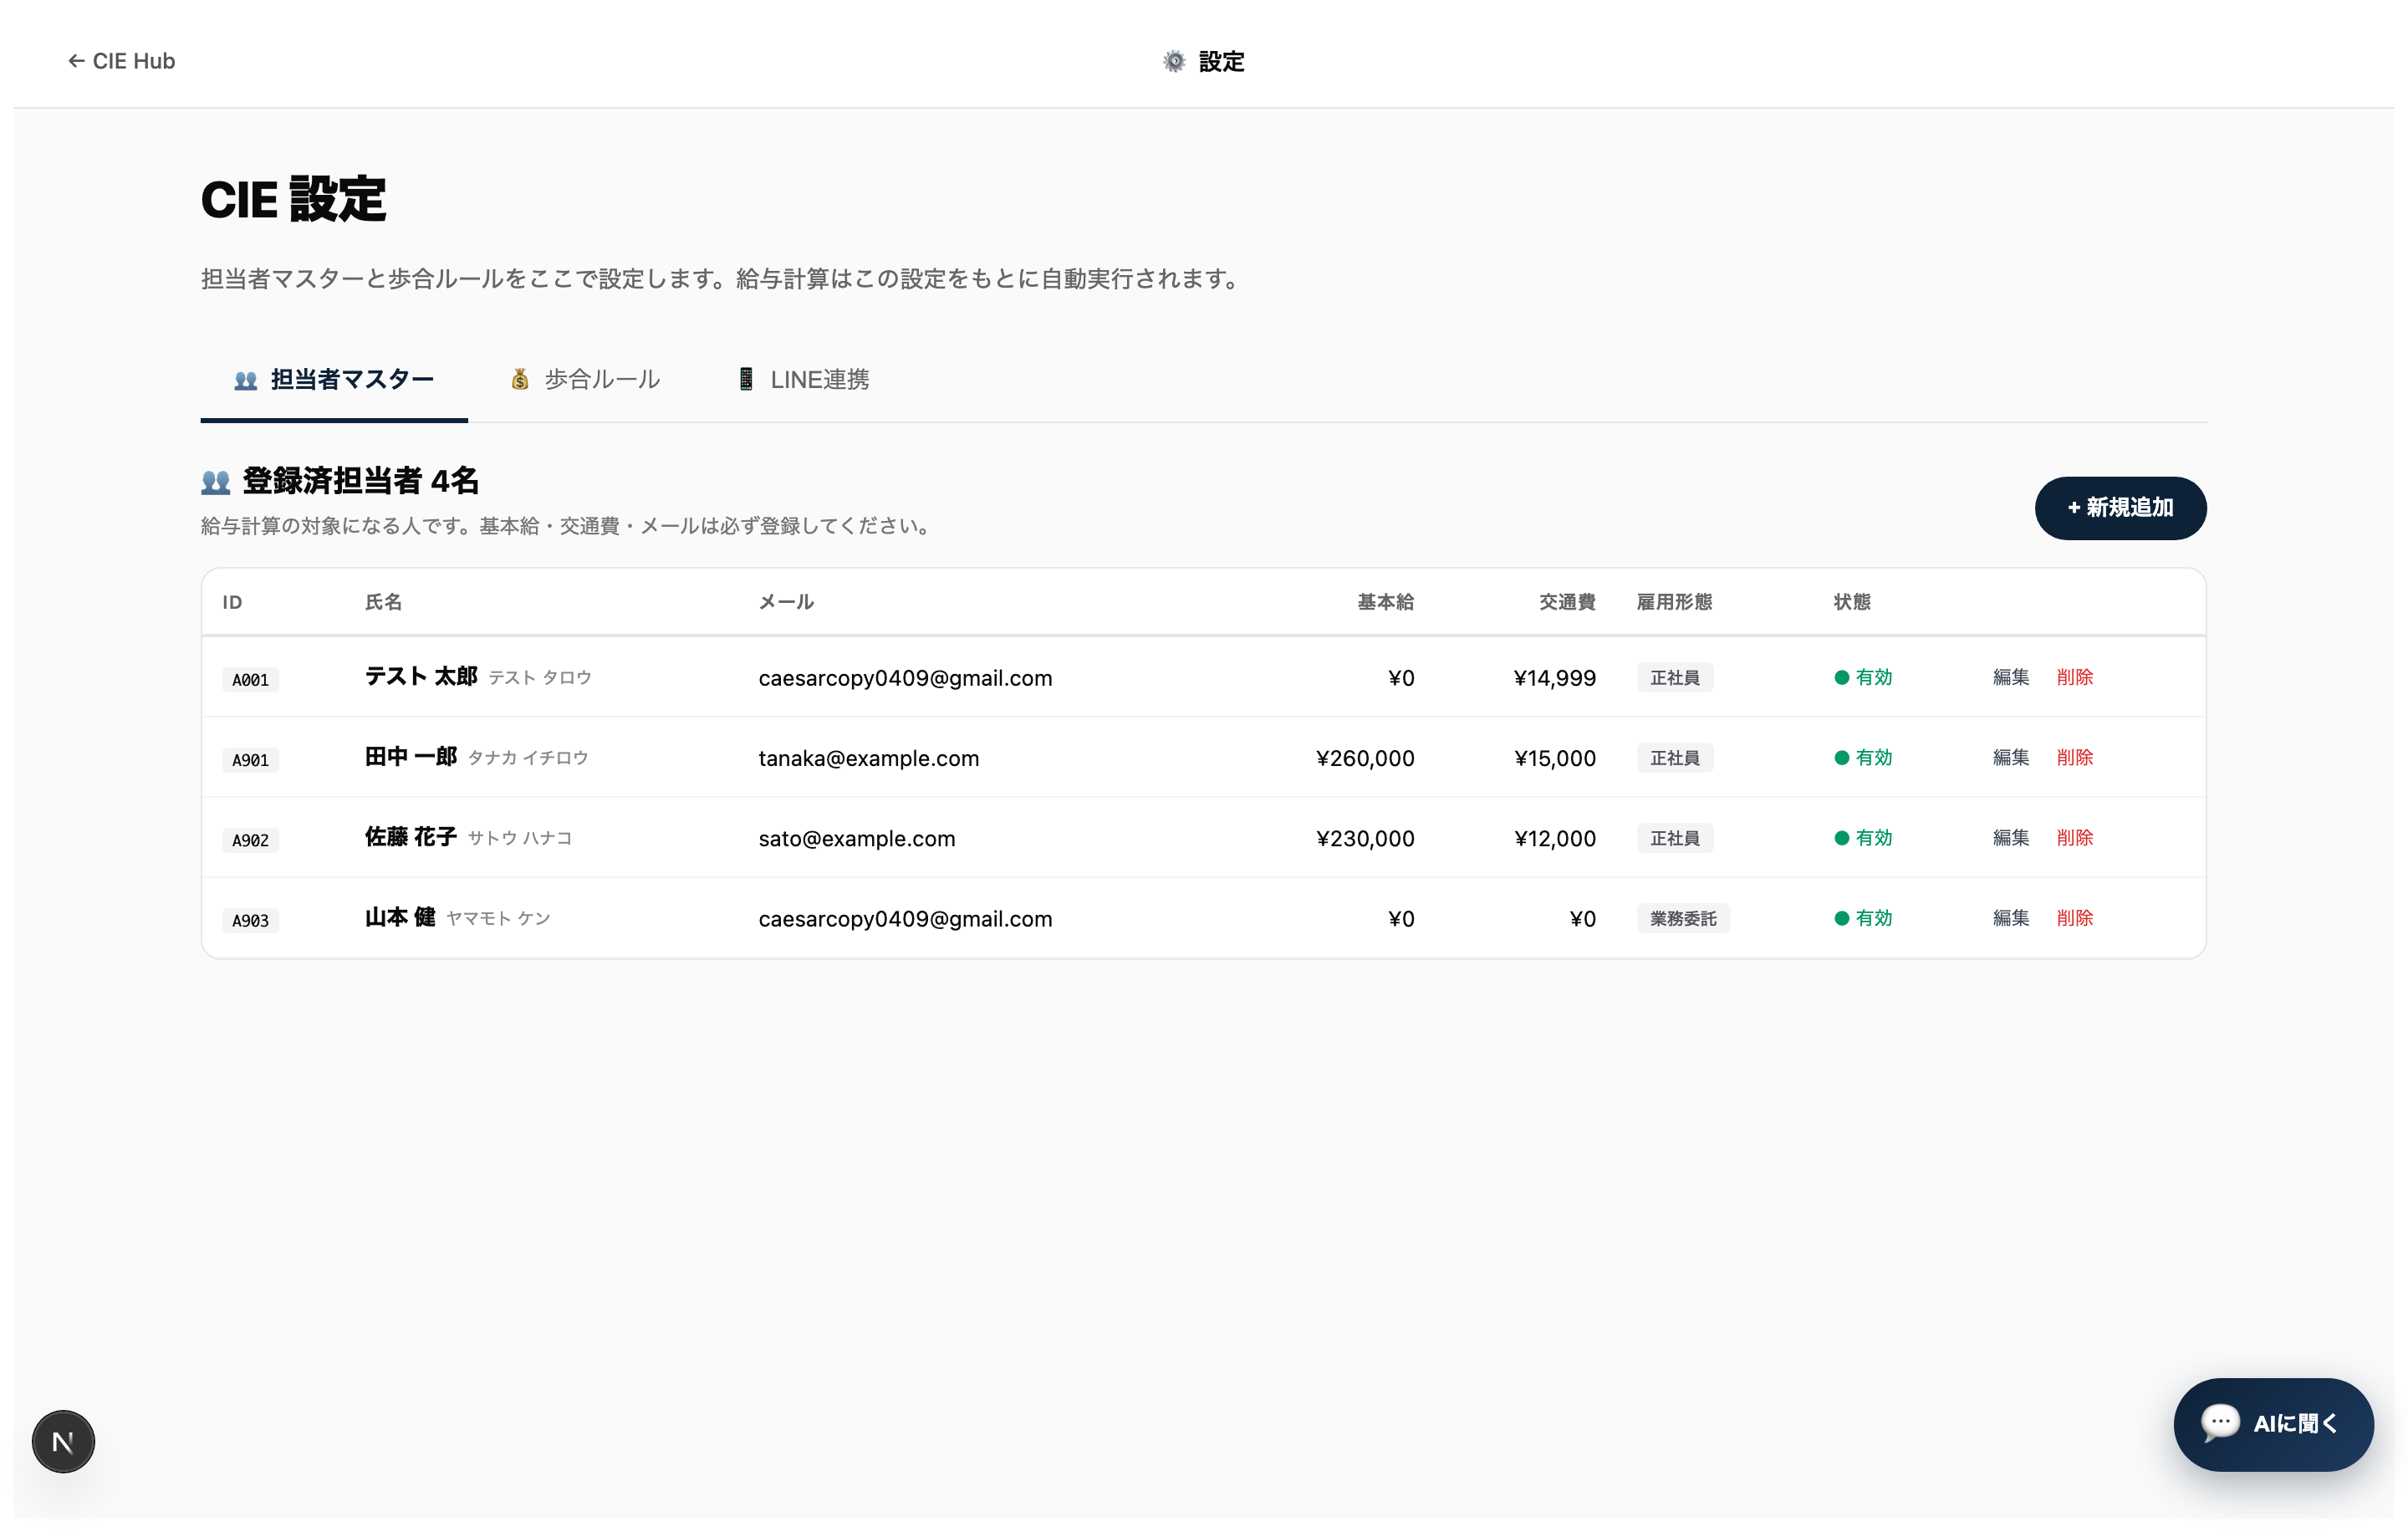The height and width of the screenshot is (1532, 2408).
Task: Click the A901 ID badge
Action: click(x=250, y=760)
